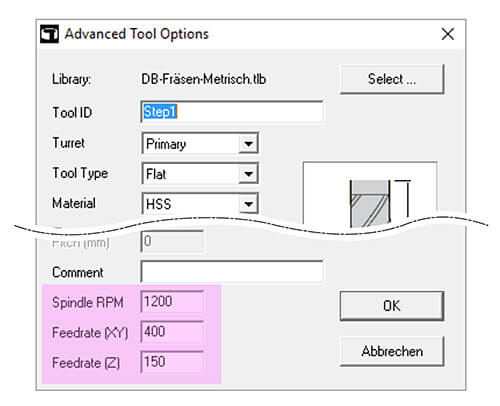Image resolution: width=500 pixels, height=406 pixels.
Task: Click the Feedrate (Z) input showing 150
Action: click(x=172, y=362)
